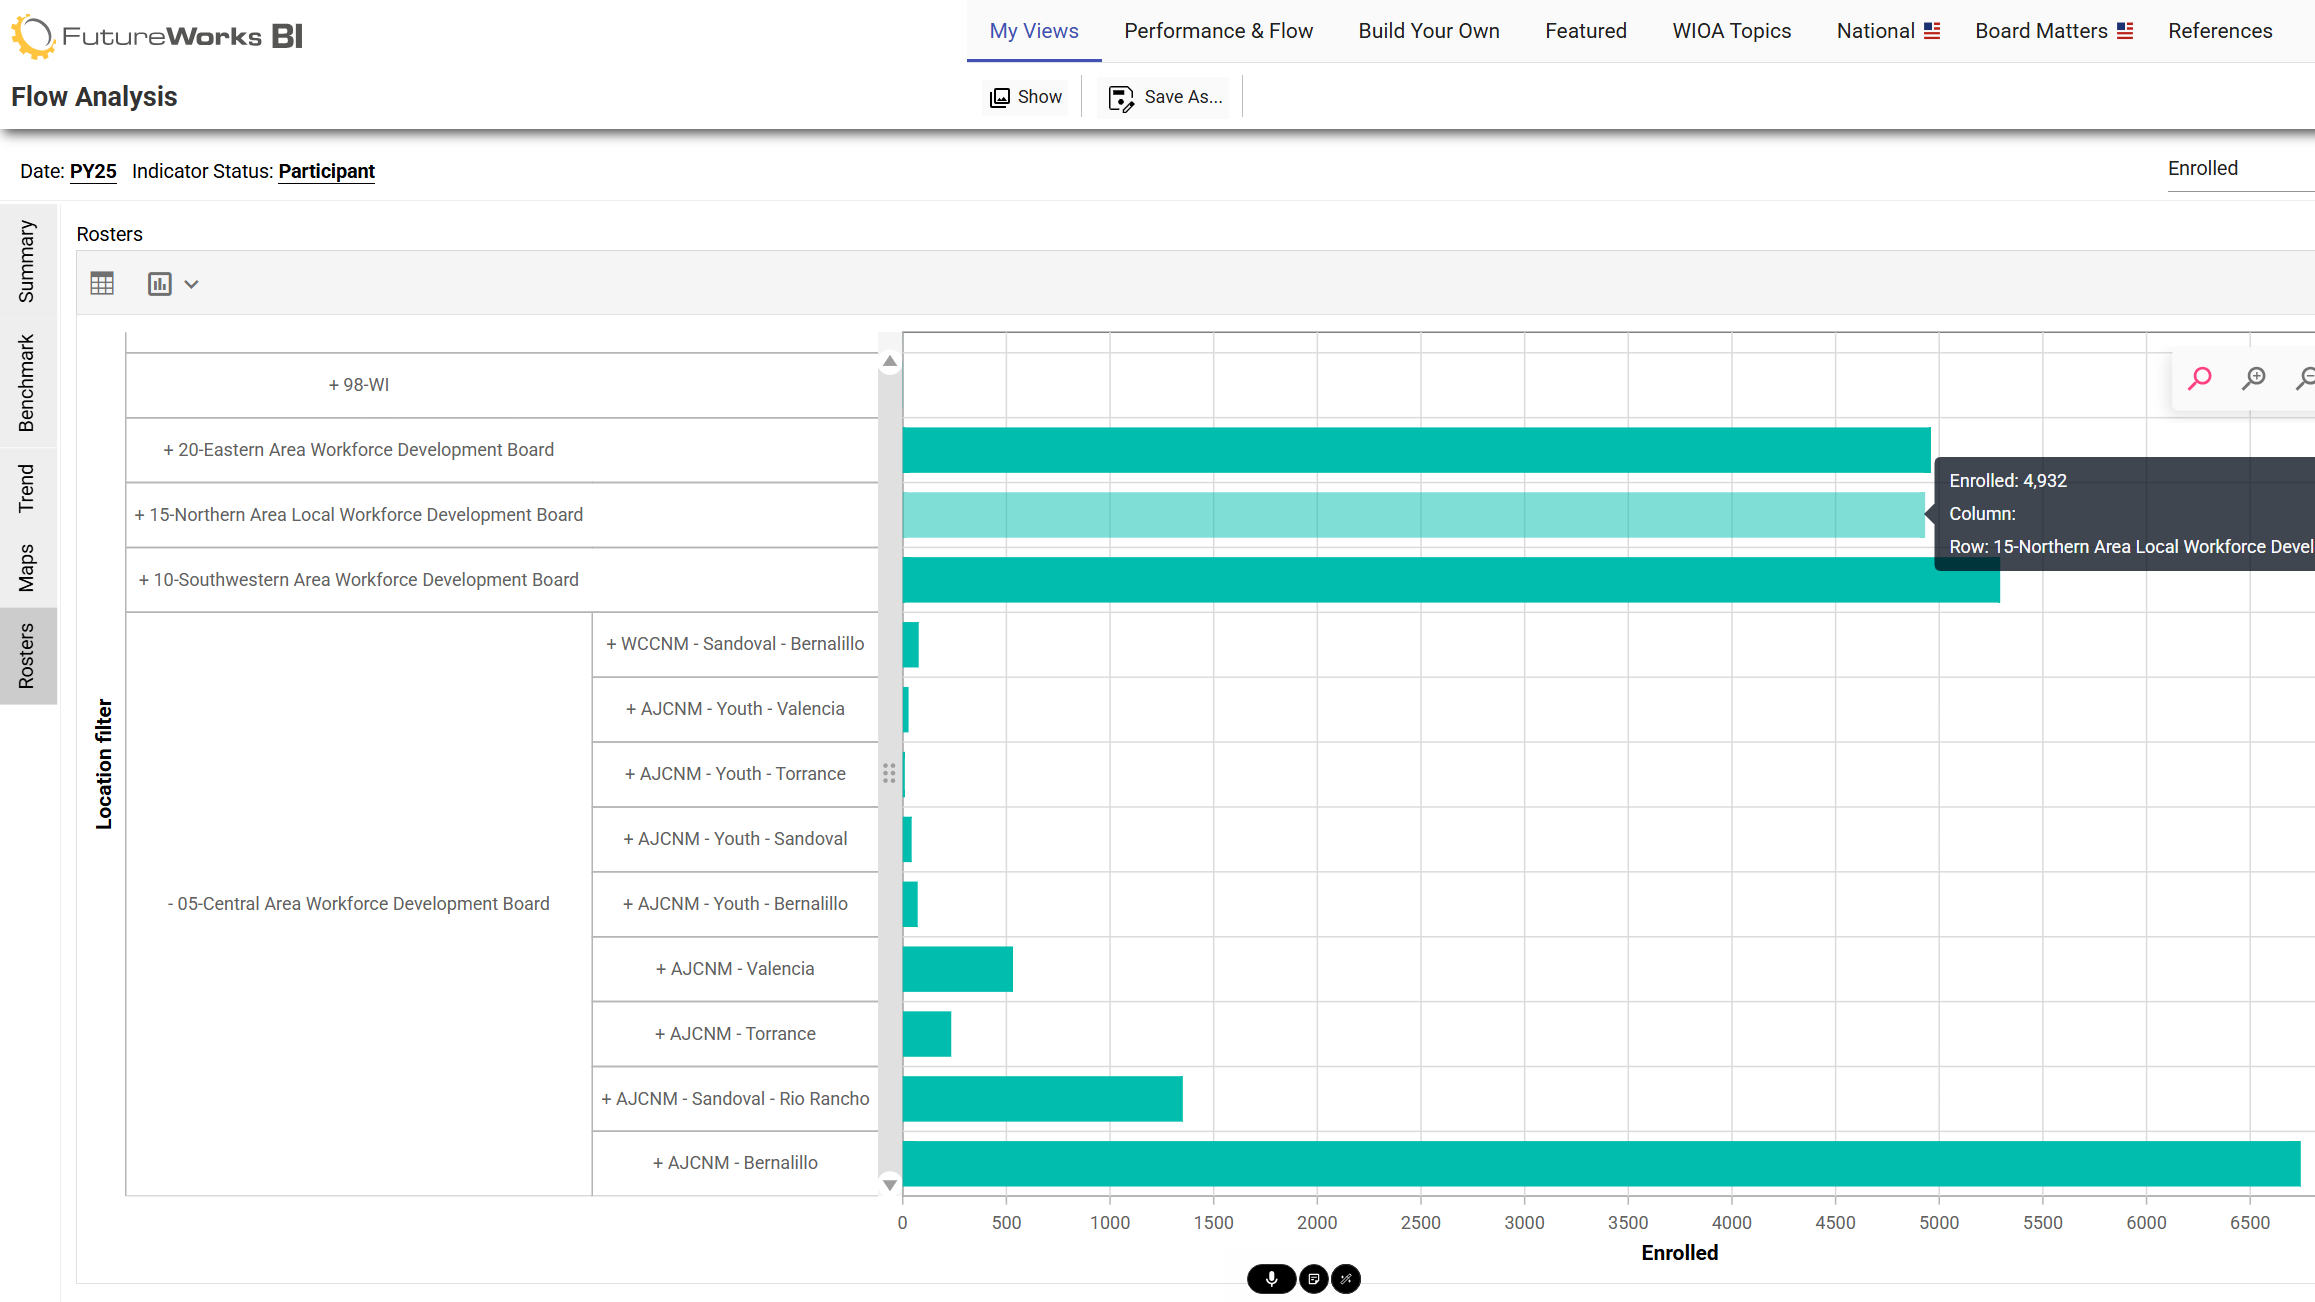
Task: Click the 10-Southwestern Area enrolled bar
Action: pos(1451,580)
